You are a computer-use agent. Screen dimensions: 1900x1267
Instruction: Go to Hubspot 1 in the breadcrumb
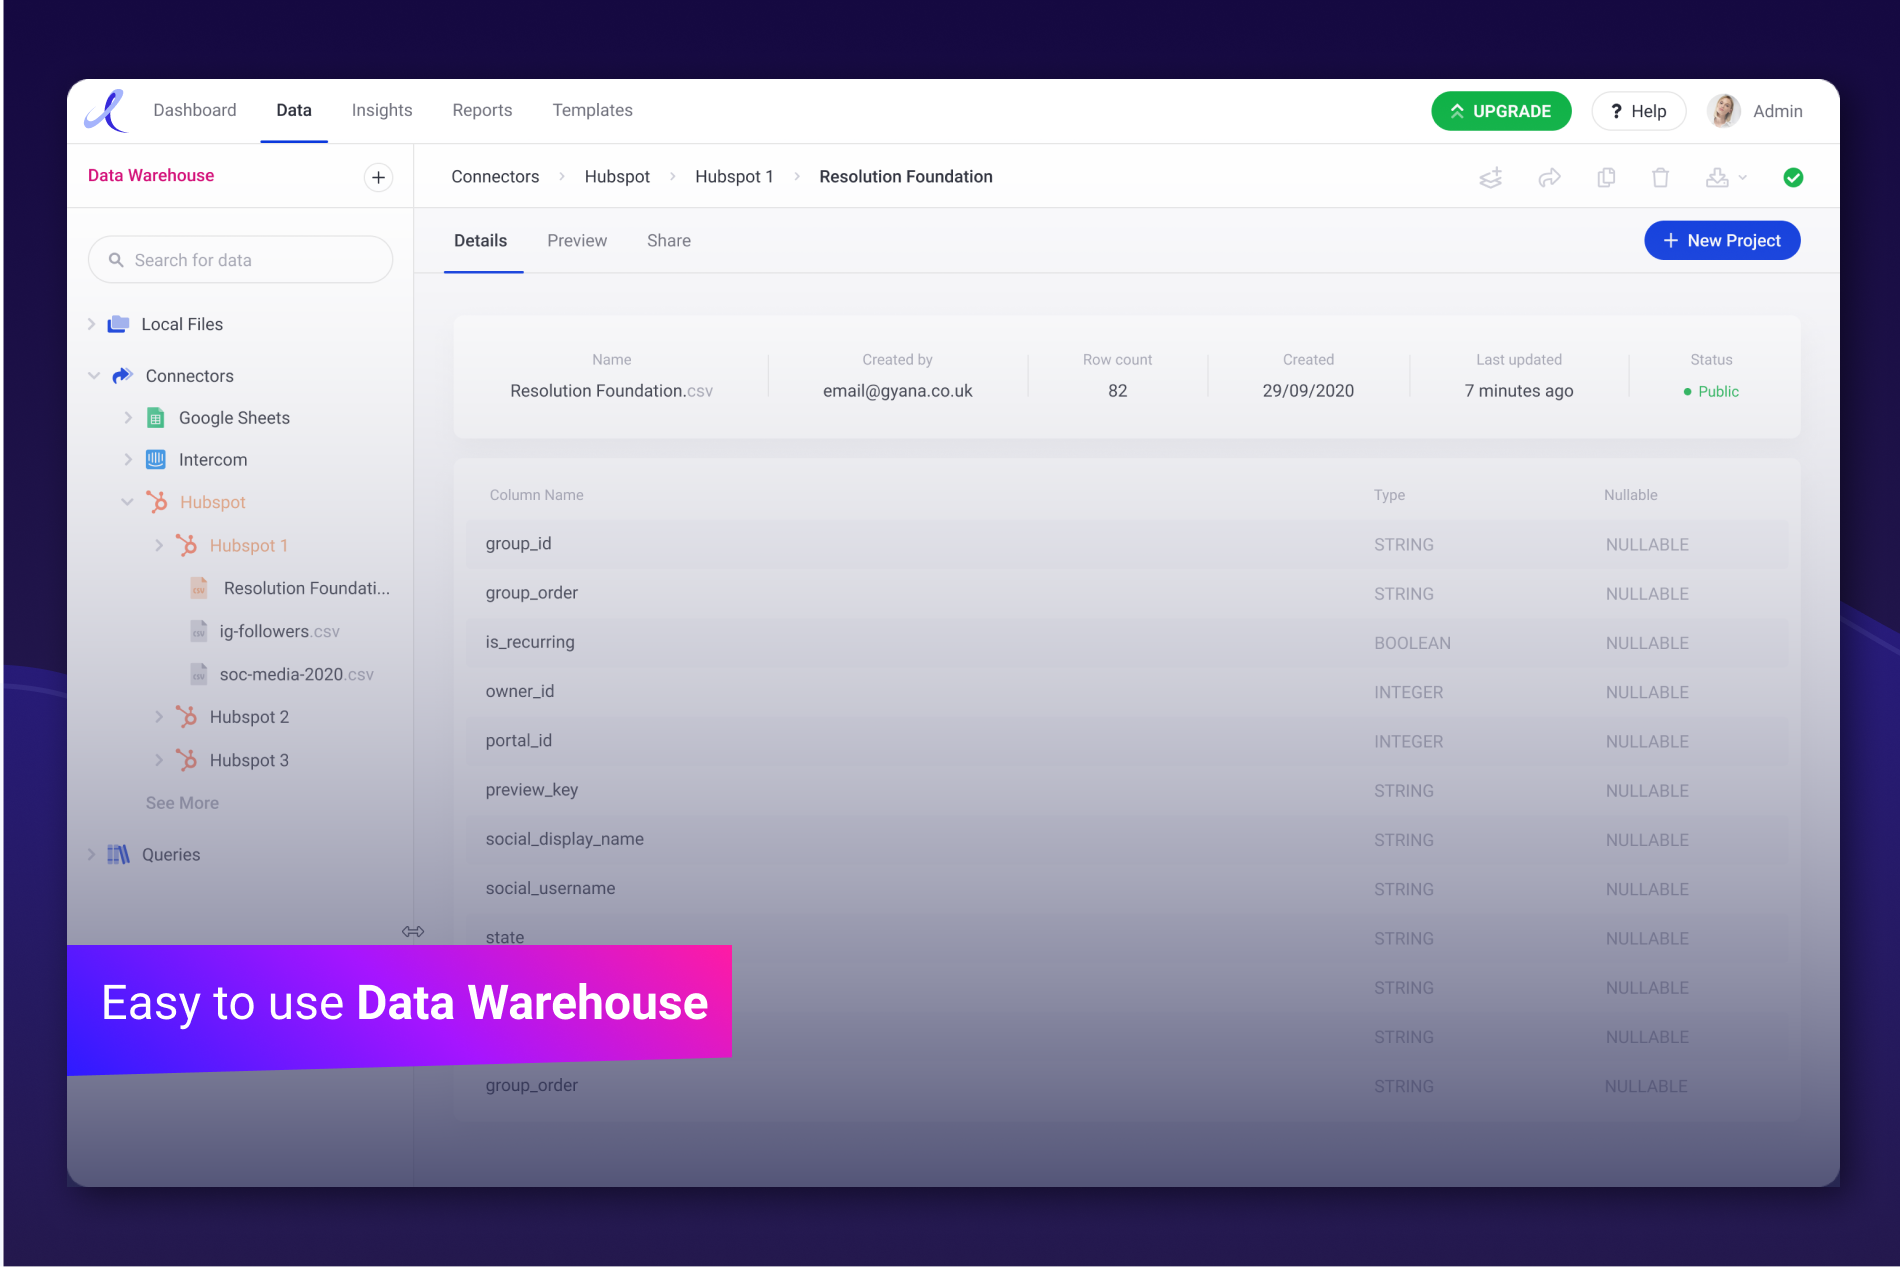click(x=734, y=177)
